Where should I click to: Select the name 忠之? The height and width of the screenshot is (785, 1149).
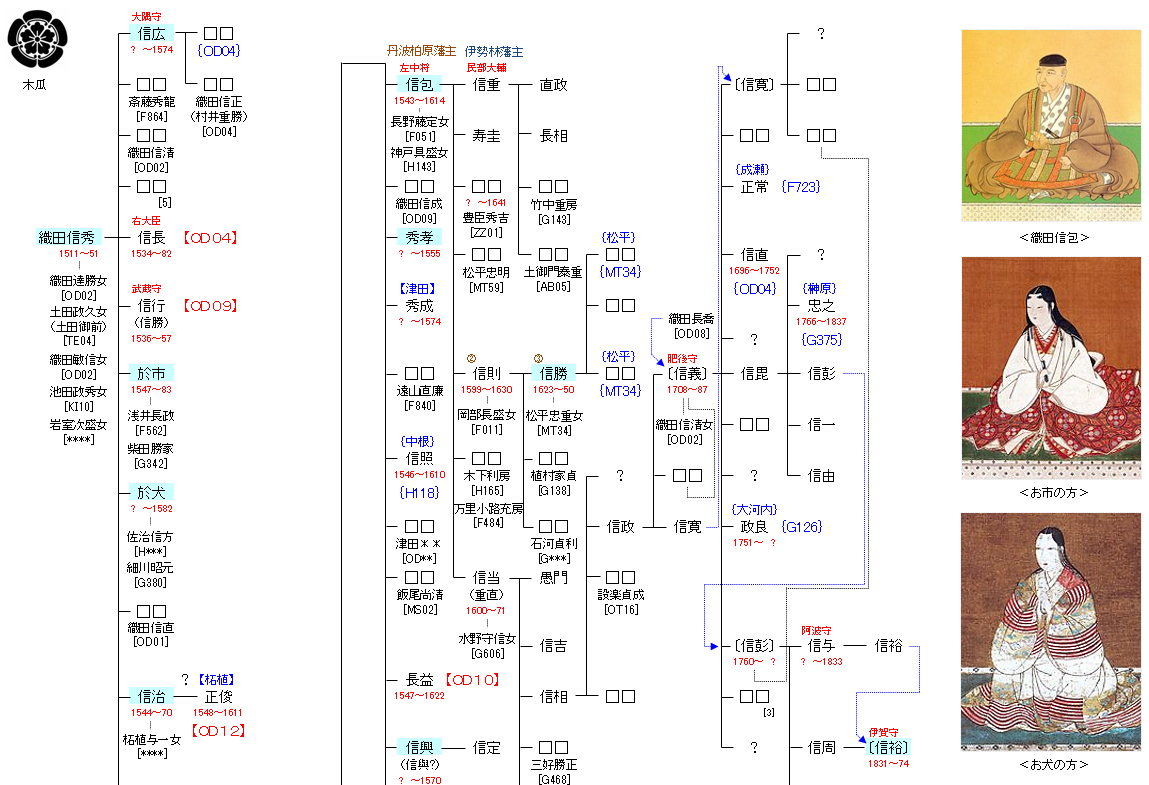pos(821,306)
